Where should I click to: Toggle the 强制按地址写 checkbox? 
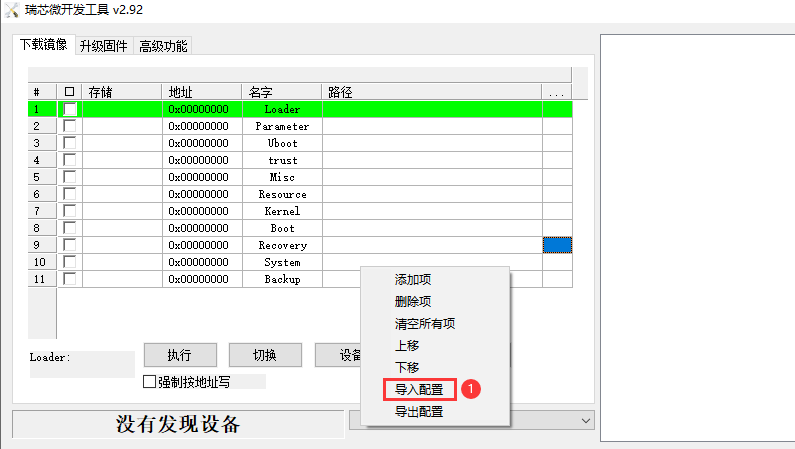click(x=149, y=382)
